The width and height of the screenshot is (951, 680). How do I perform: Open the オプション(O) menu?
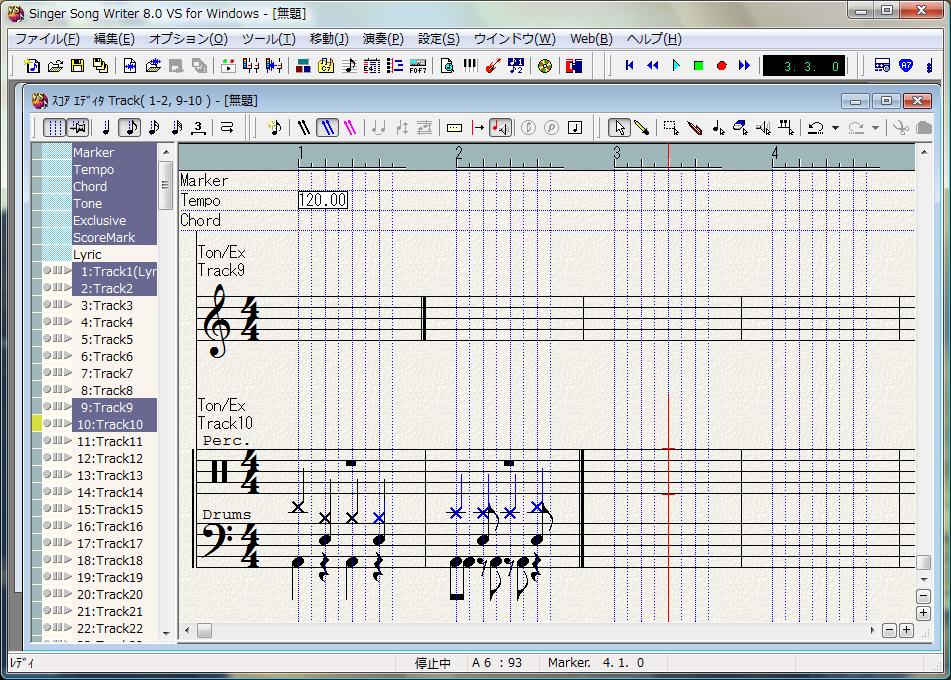click(188, 39)
